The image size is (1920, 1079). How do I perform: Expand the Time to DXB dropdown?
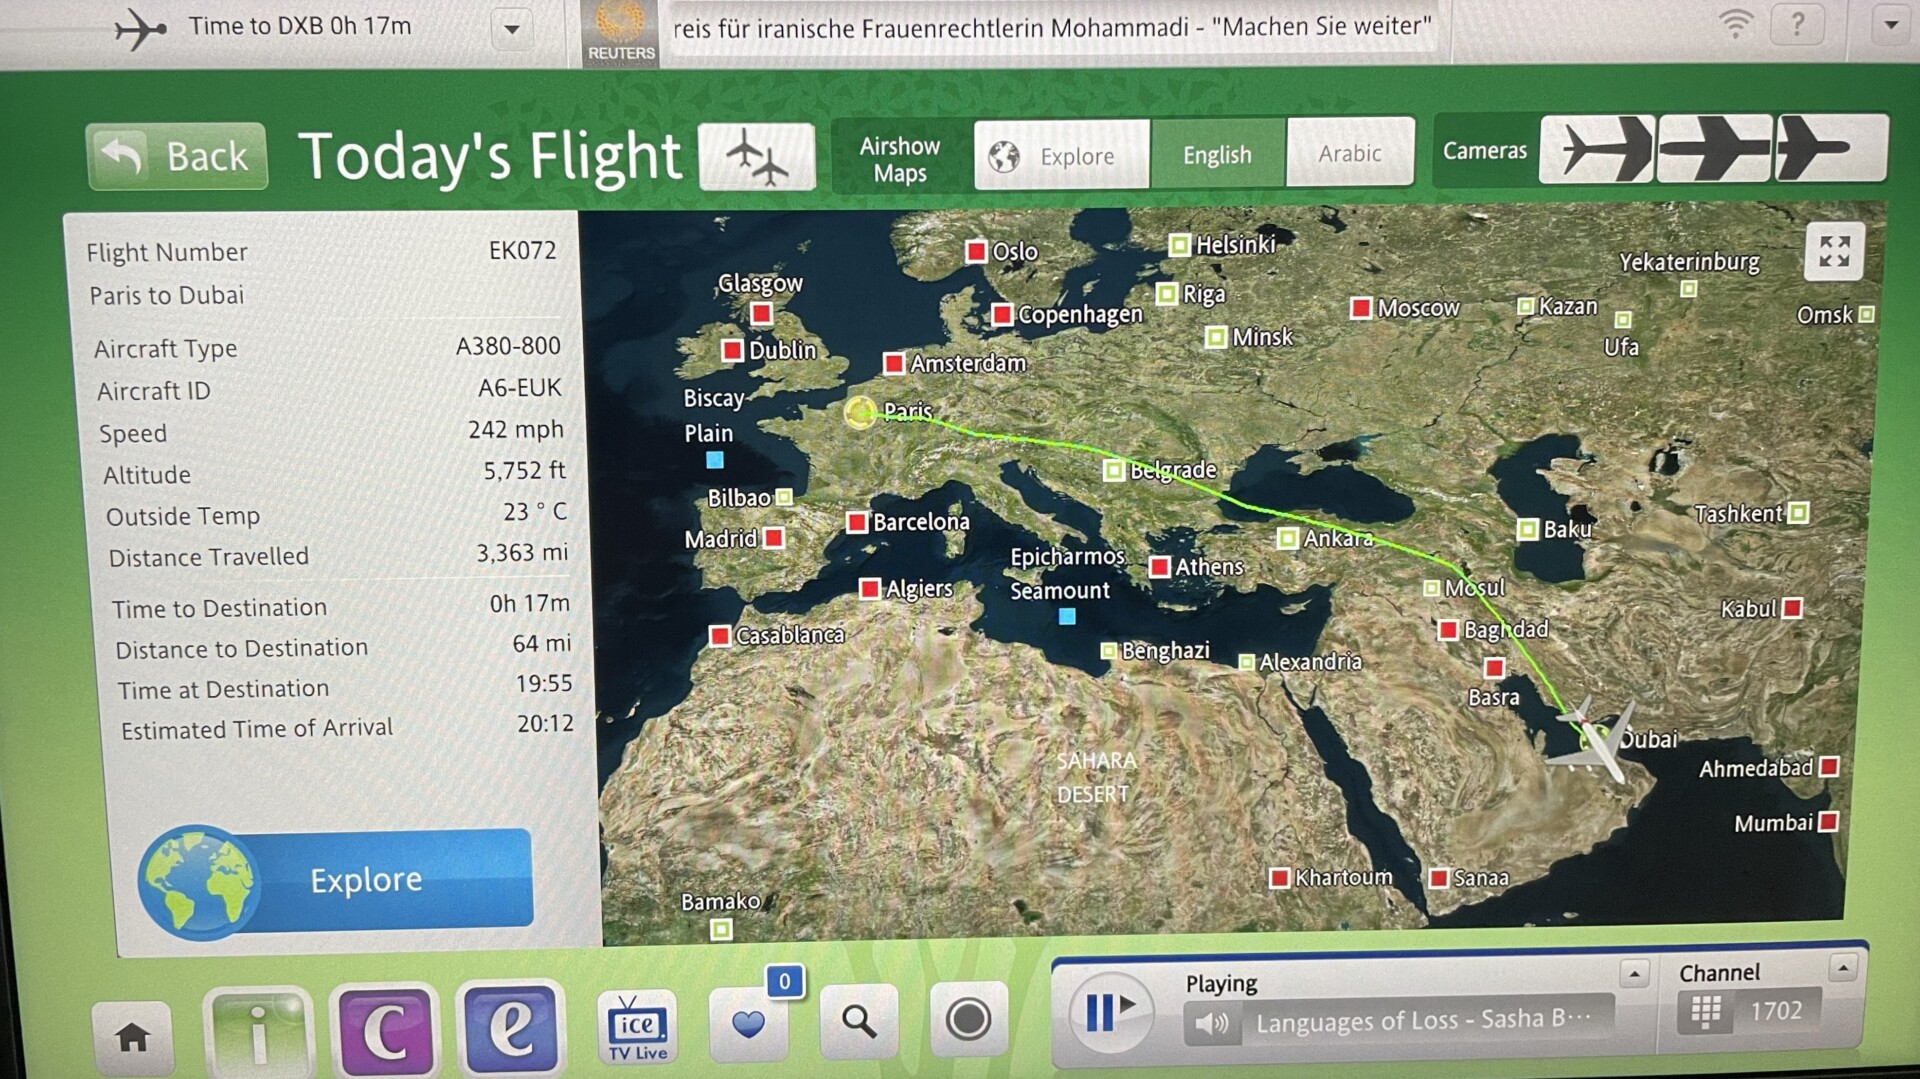tap(512, 28)
